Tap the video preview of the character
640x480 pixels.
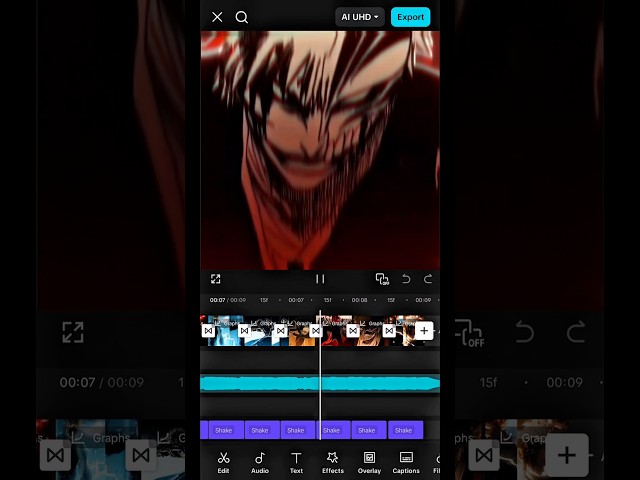(x=320, y=150)
